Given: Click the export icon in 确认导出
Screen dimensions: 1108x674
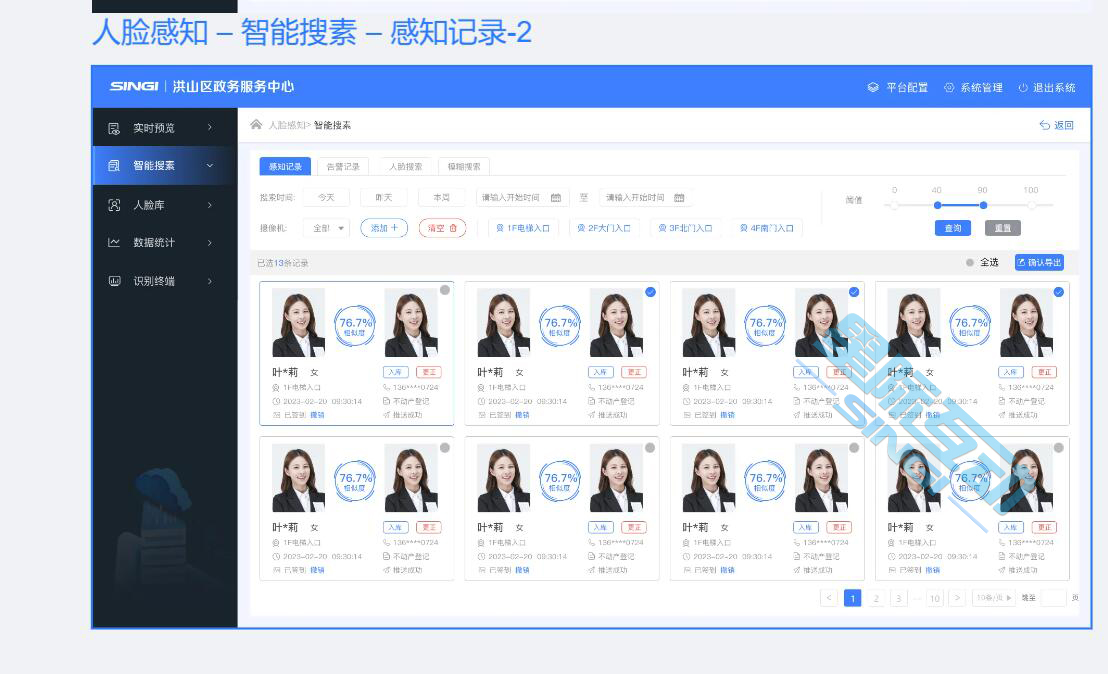Looking at the screenshot, I should coord(1021,262).
